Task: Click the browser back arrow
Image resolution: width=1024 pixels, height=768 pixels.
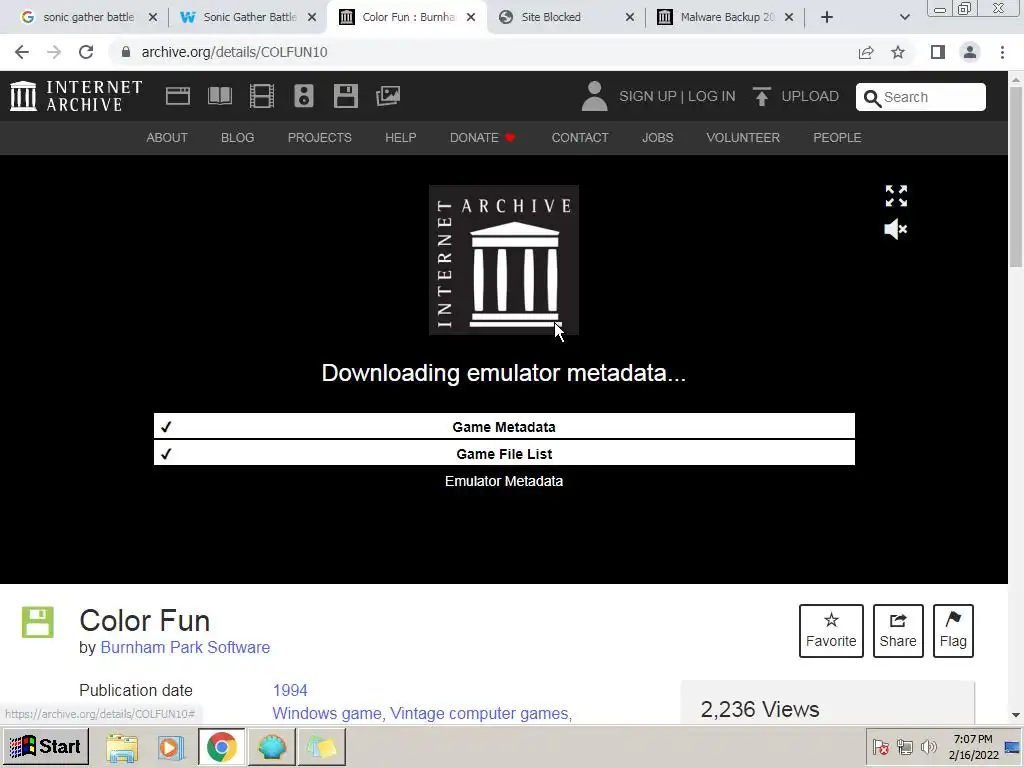Action: click(22, 52)
